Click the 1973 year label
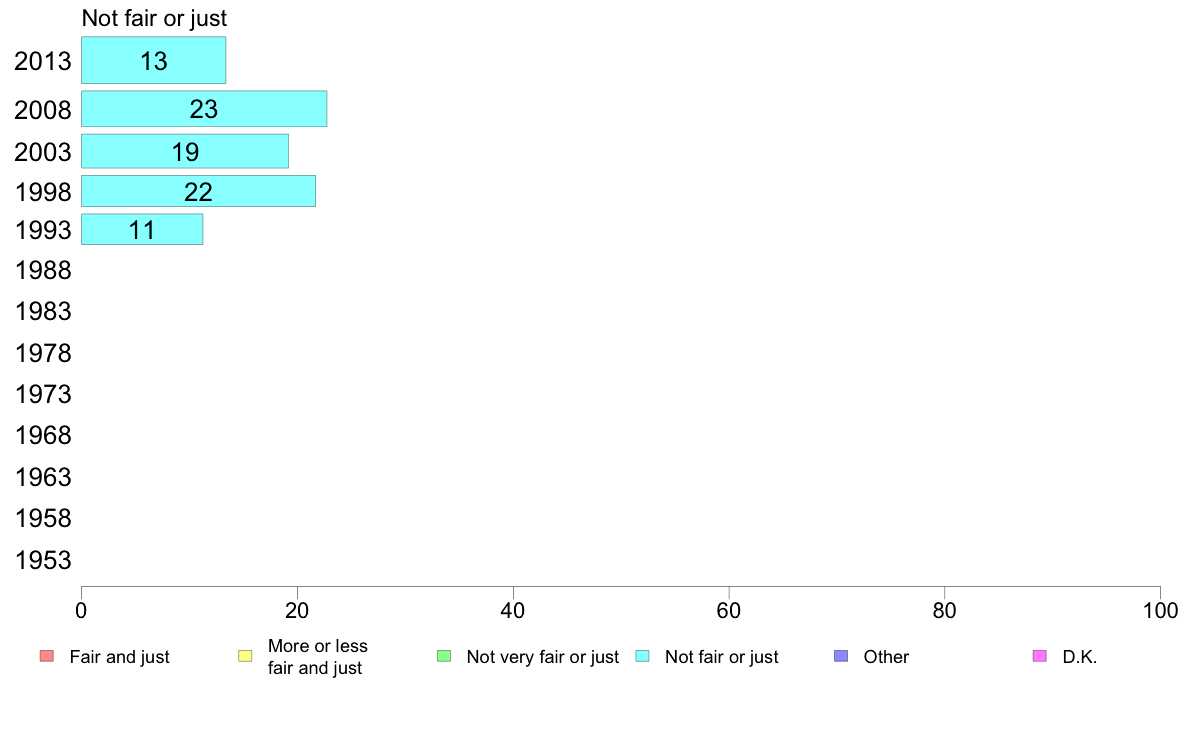This screenshot has height=736, width=1188. (x=43, y=394)
